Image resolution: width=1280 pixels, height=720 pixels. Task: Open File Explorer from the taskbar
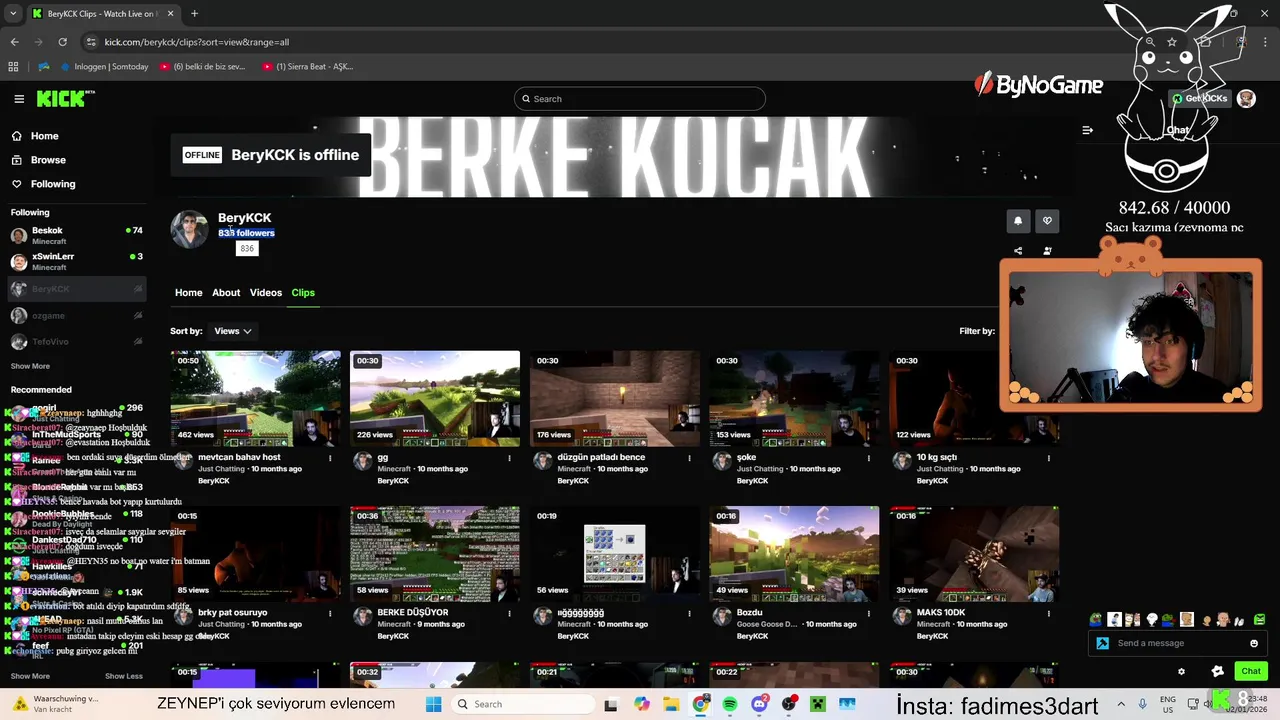[671, 704]
